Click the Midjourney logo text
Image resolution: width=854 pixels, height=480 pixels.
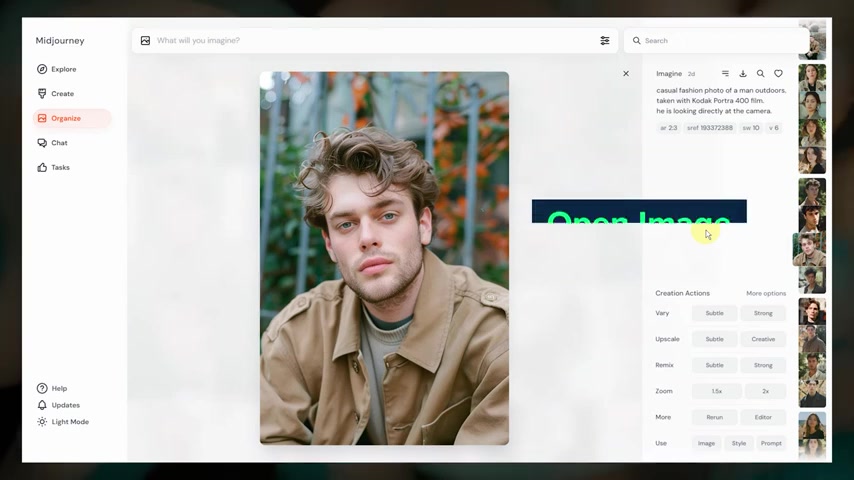coord(60,41)
